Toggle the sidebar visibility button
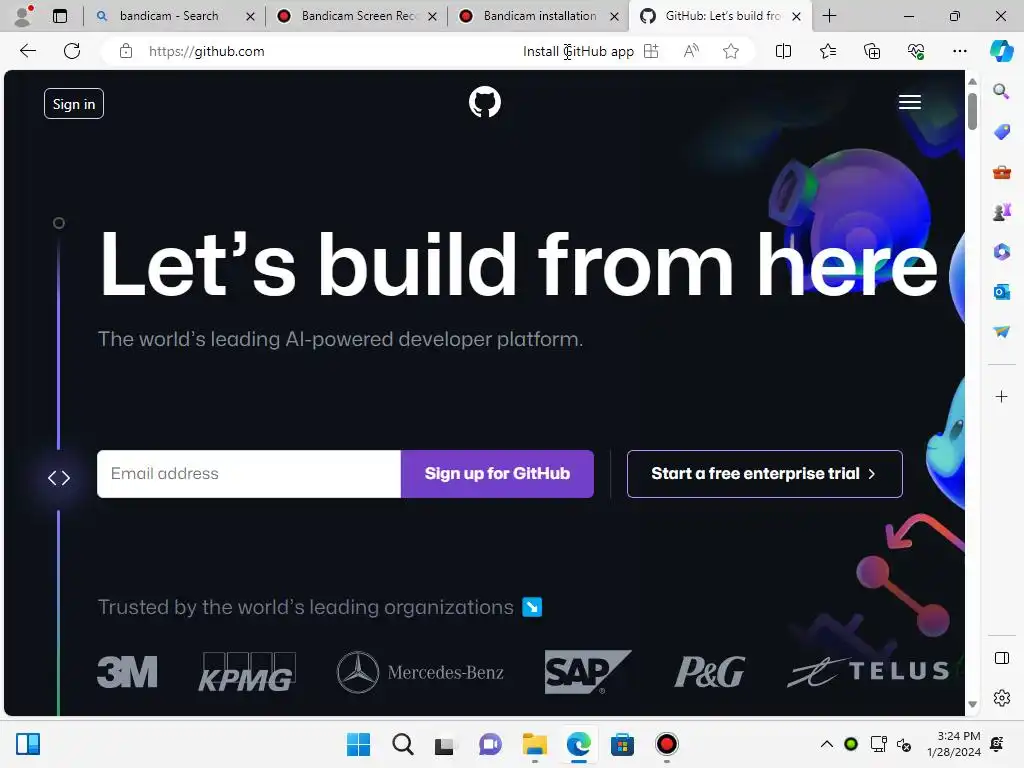 [x=1001, y=658]
